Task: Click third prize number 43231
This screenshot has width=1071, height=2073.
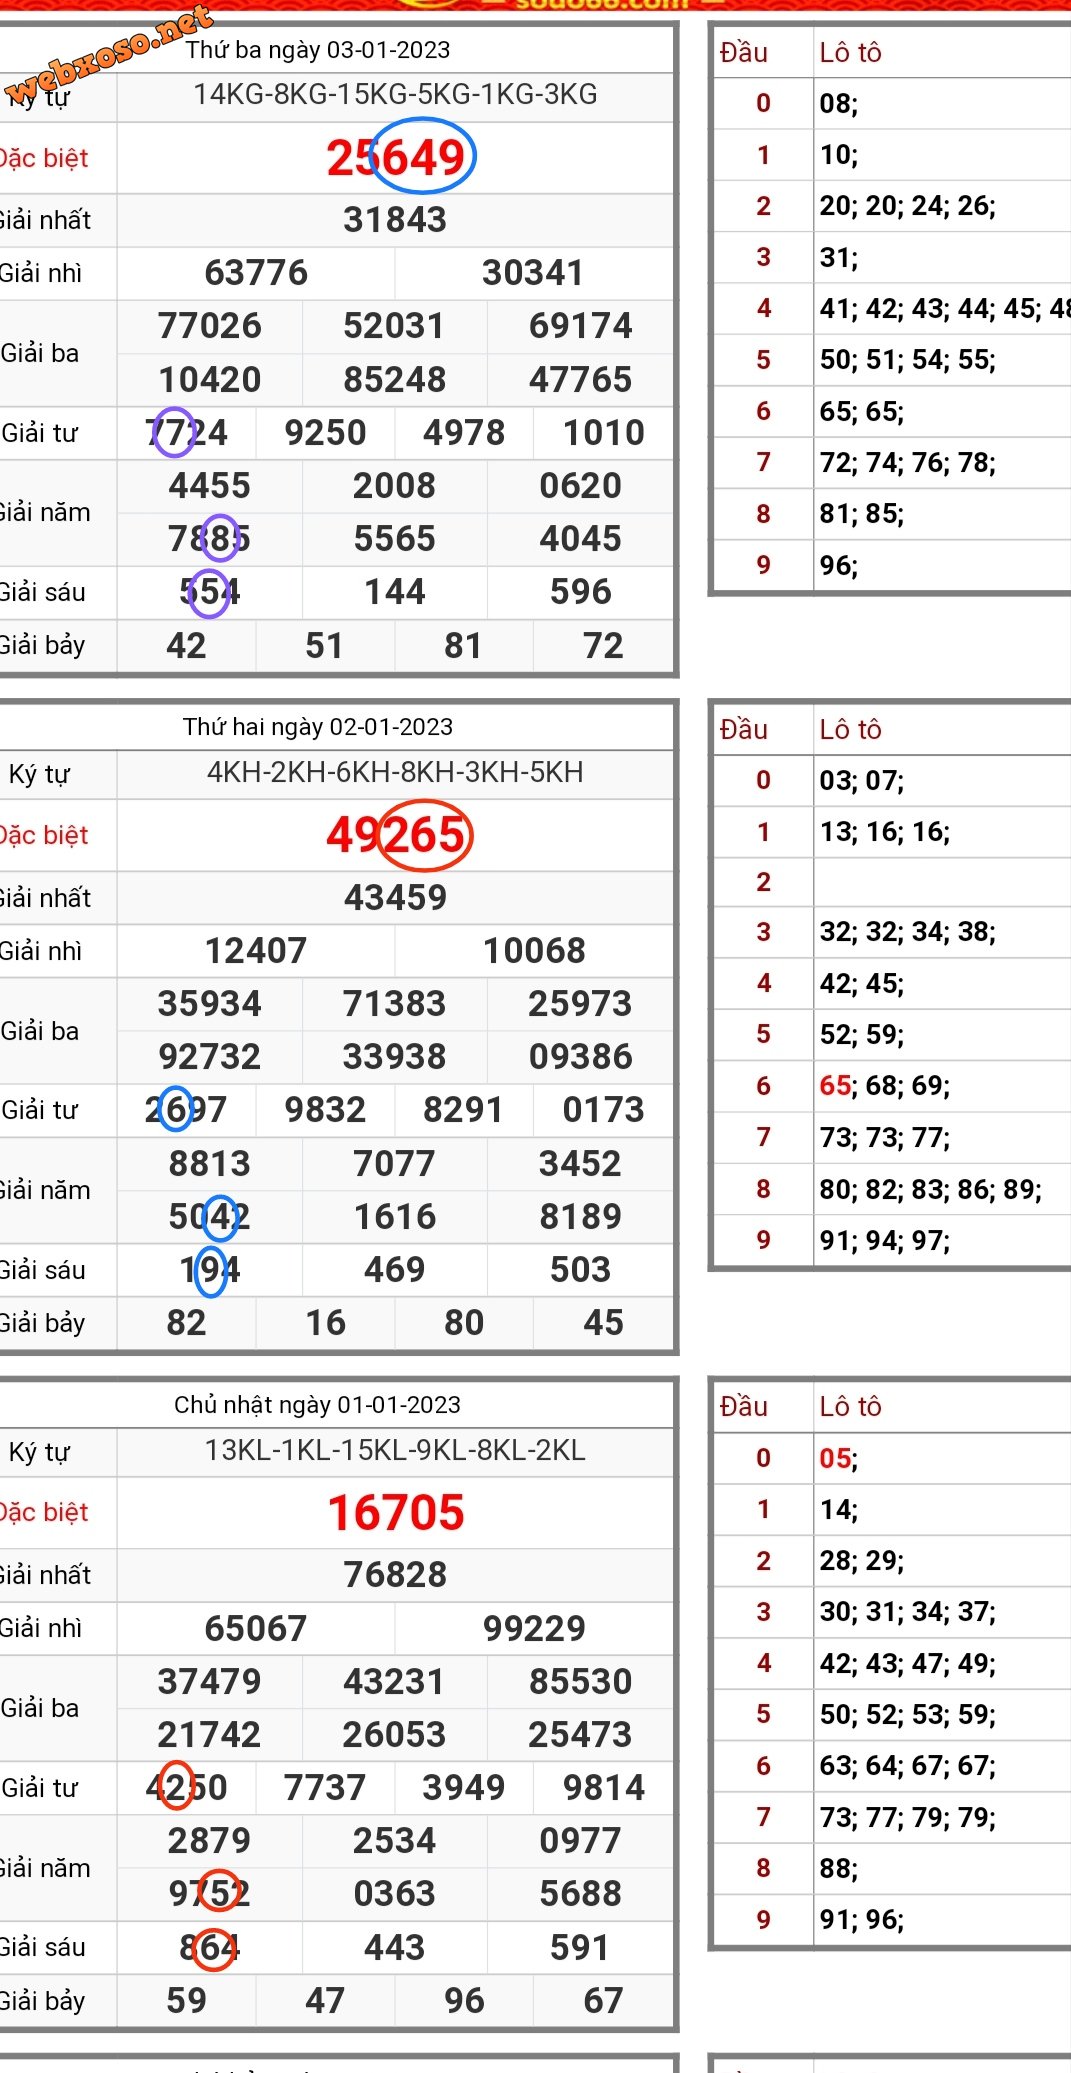Action: 394,1682
